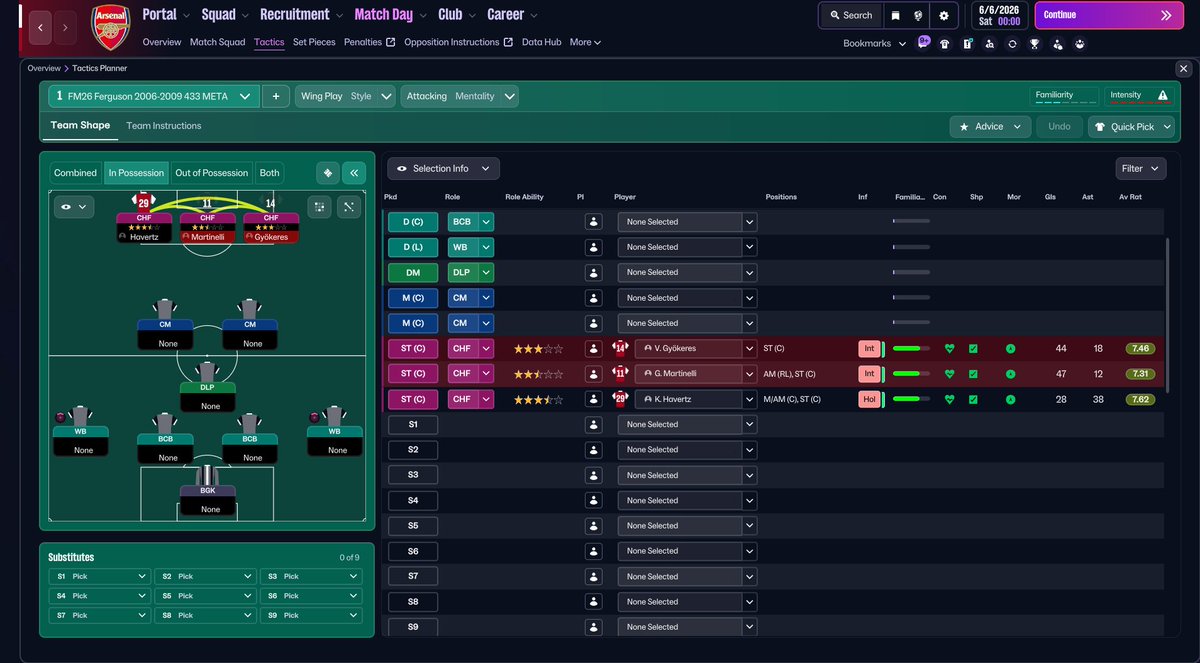Select Out of Possession pitch view

[x=212, y=173]
